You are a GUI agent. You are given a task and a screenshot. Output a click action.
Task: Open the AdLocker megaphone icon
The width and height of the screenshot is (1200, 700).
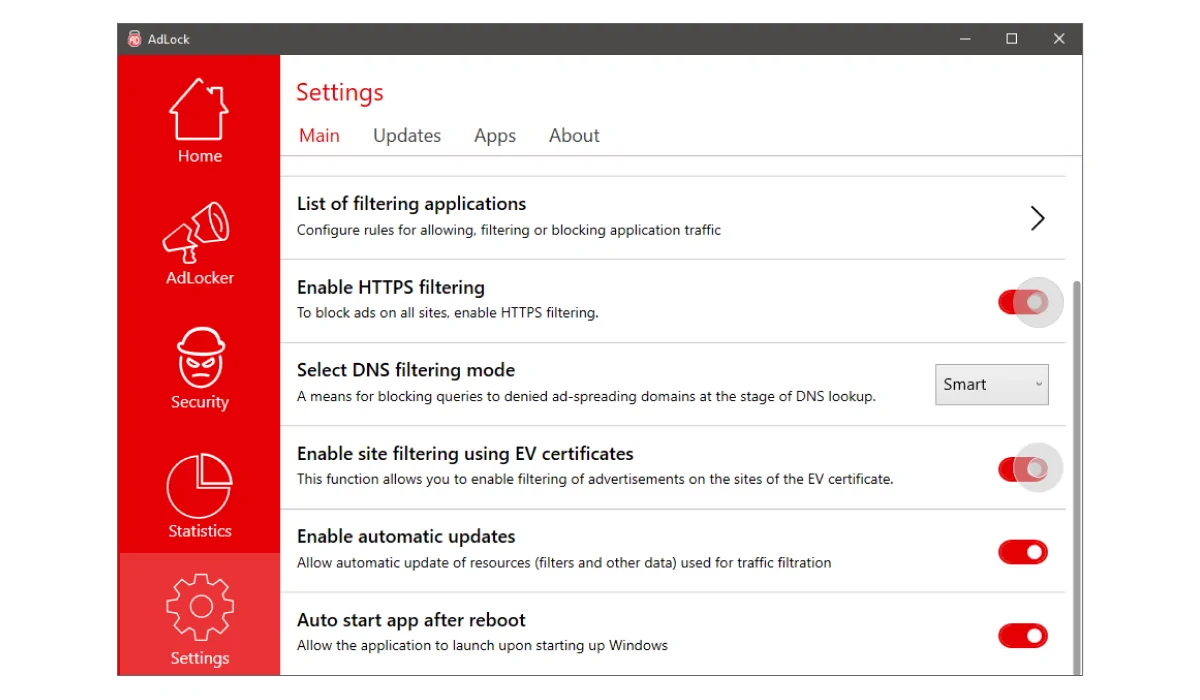197,233
